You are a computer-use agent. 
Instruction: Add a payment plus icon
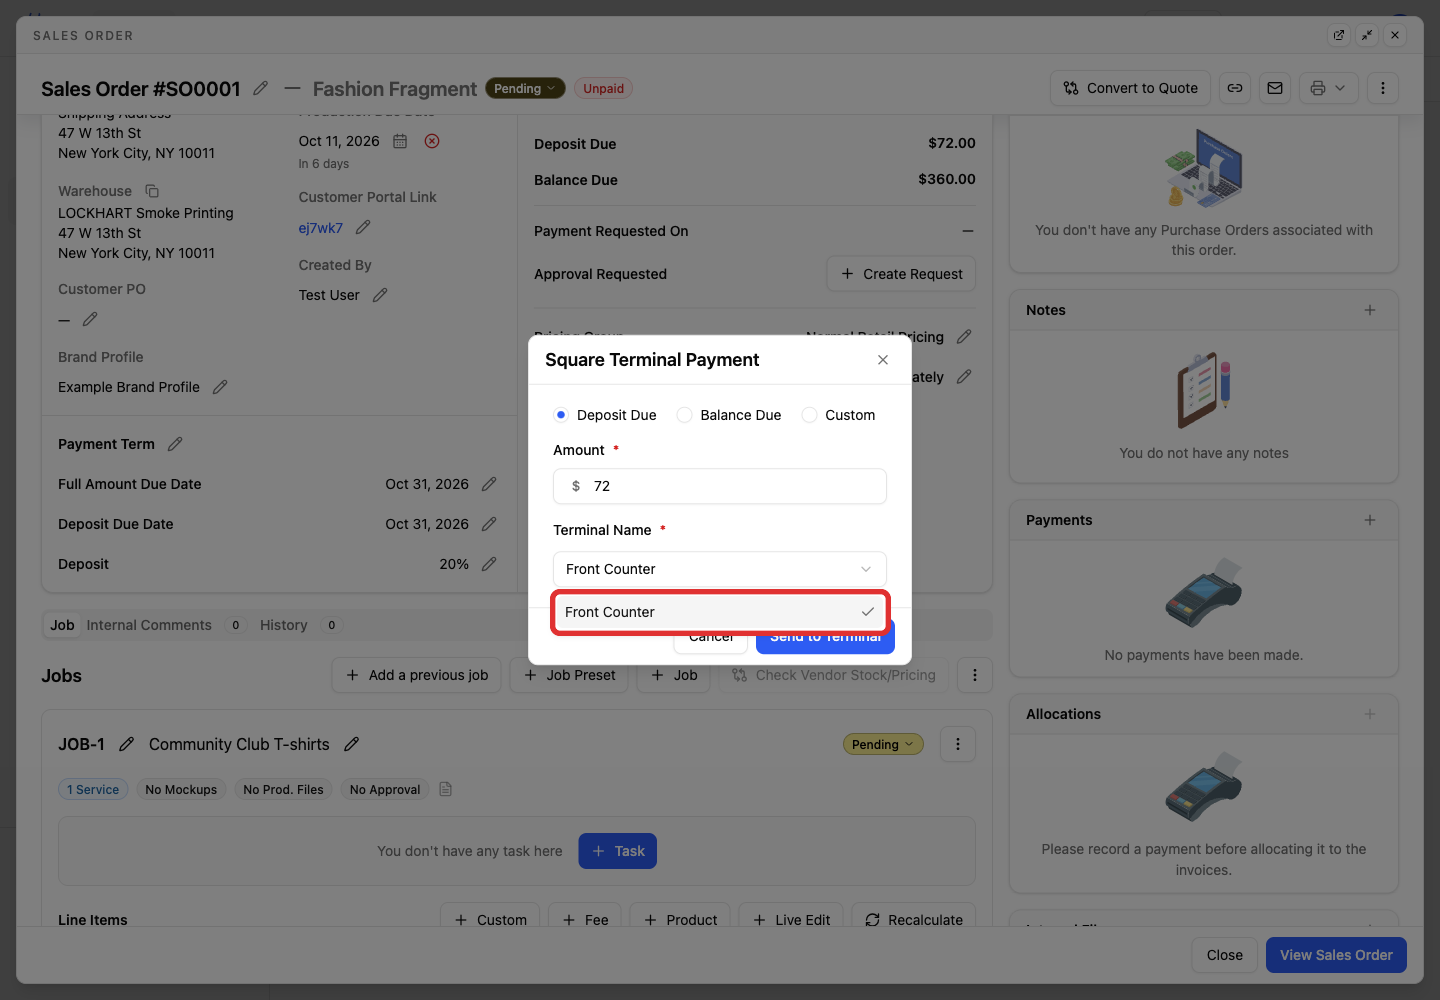[1370, 520]
